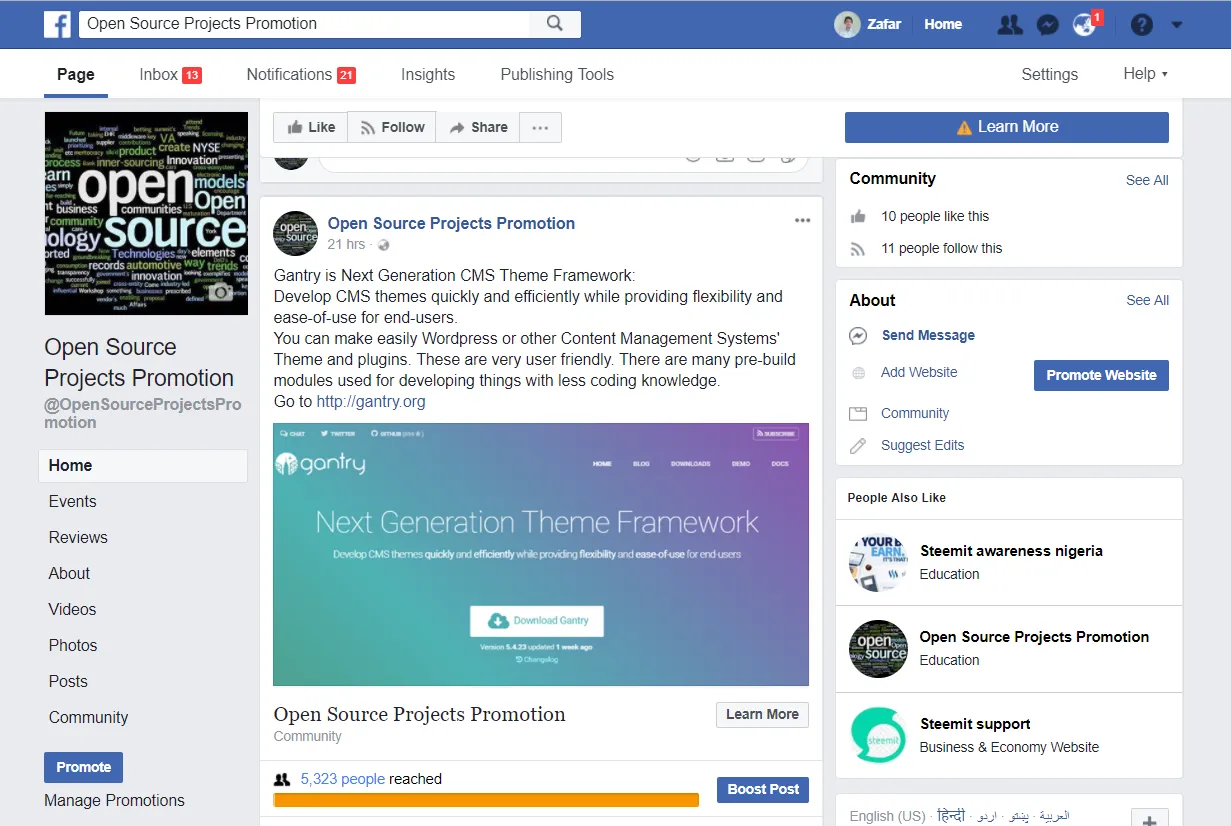
Task: Click the camera icon on page photo
Action: 220,292
